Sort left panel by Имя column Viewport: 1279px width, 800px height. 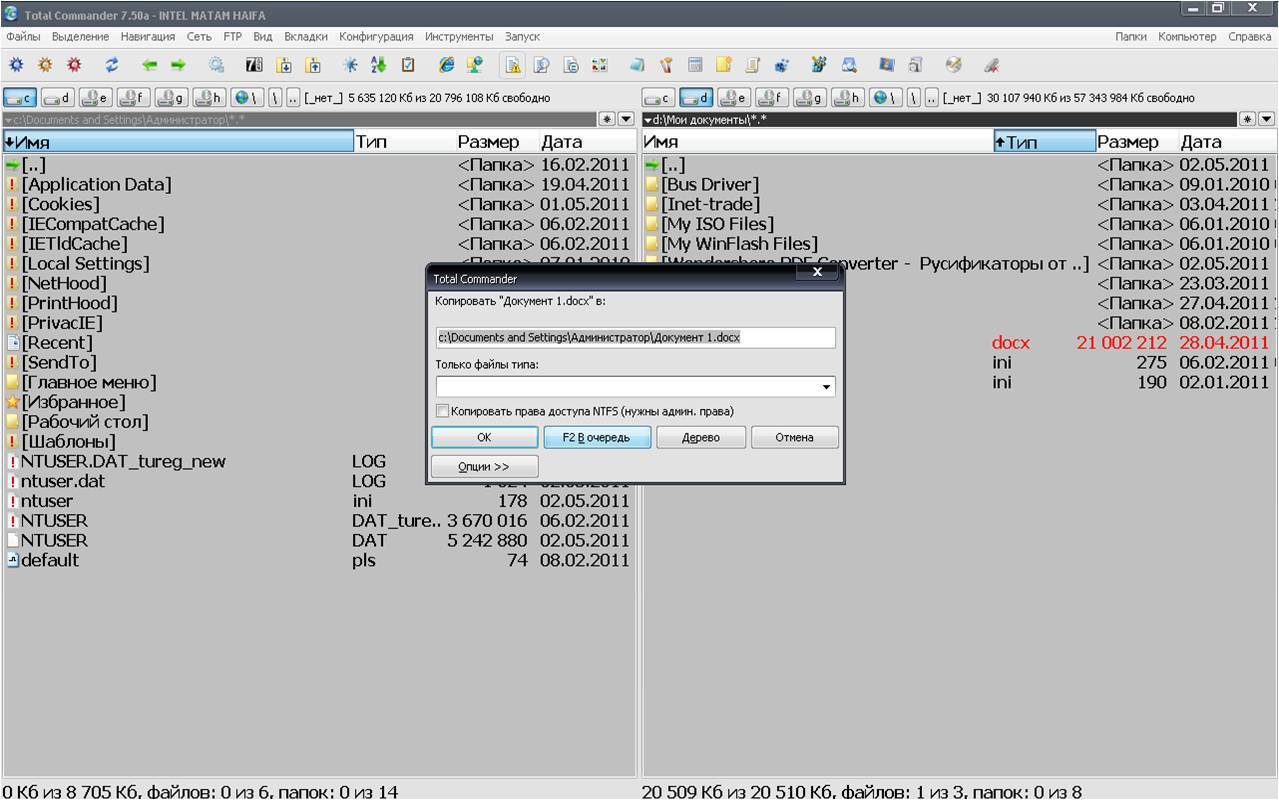[178, 142]
